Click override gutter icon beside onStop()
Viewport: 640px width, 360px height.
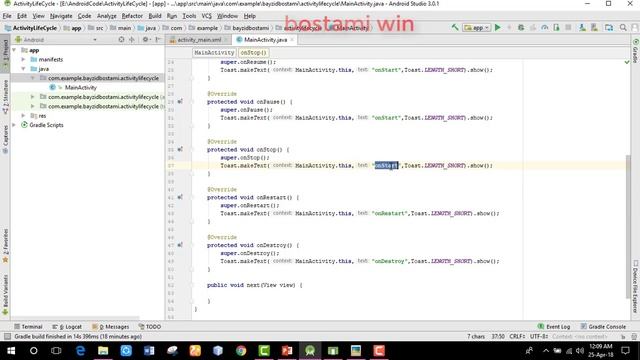180,149
